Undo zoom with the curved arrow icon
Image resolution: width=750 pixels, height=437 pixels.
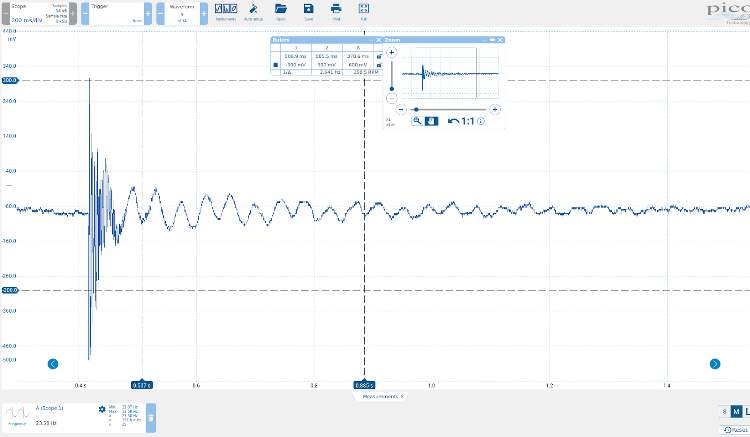pos(453,121)
